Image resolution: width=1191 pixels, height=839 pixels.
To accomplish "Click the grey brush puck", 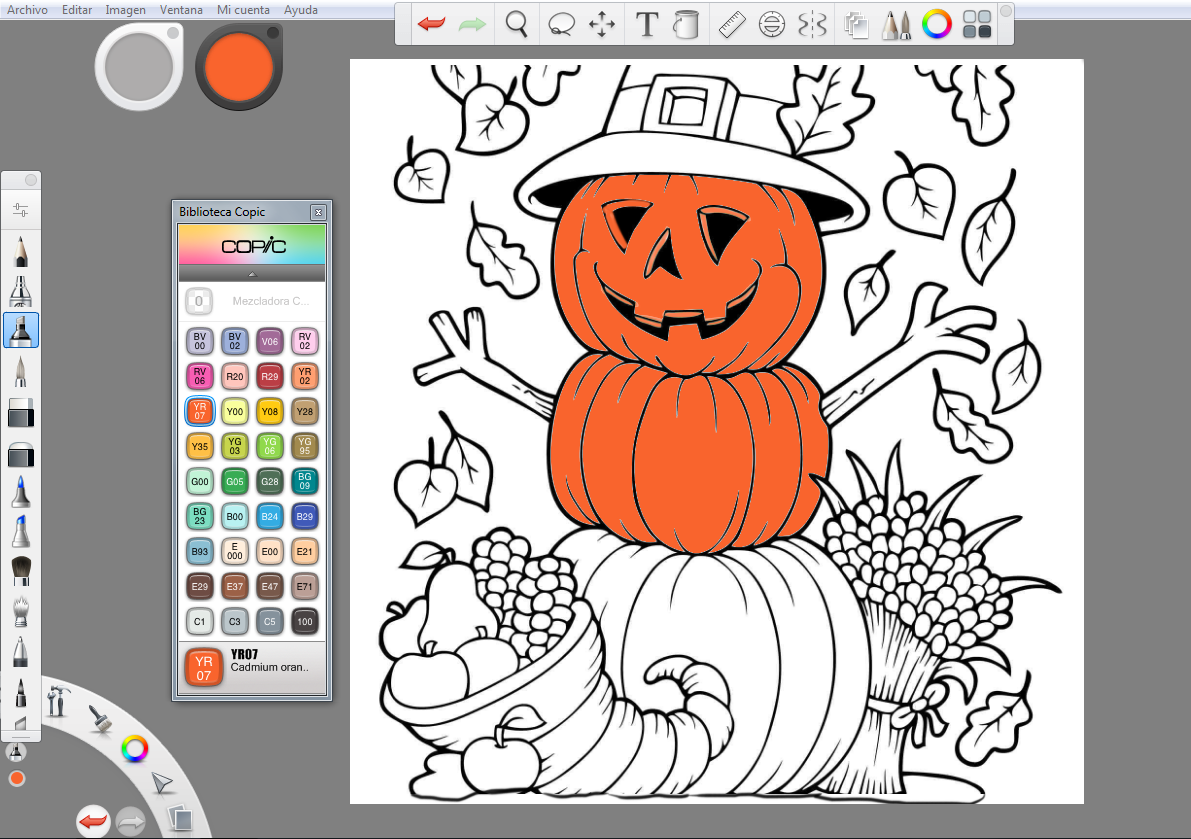I will (x=139, y=67).
